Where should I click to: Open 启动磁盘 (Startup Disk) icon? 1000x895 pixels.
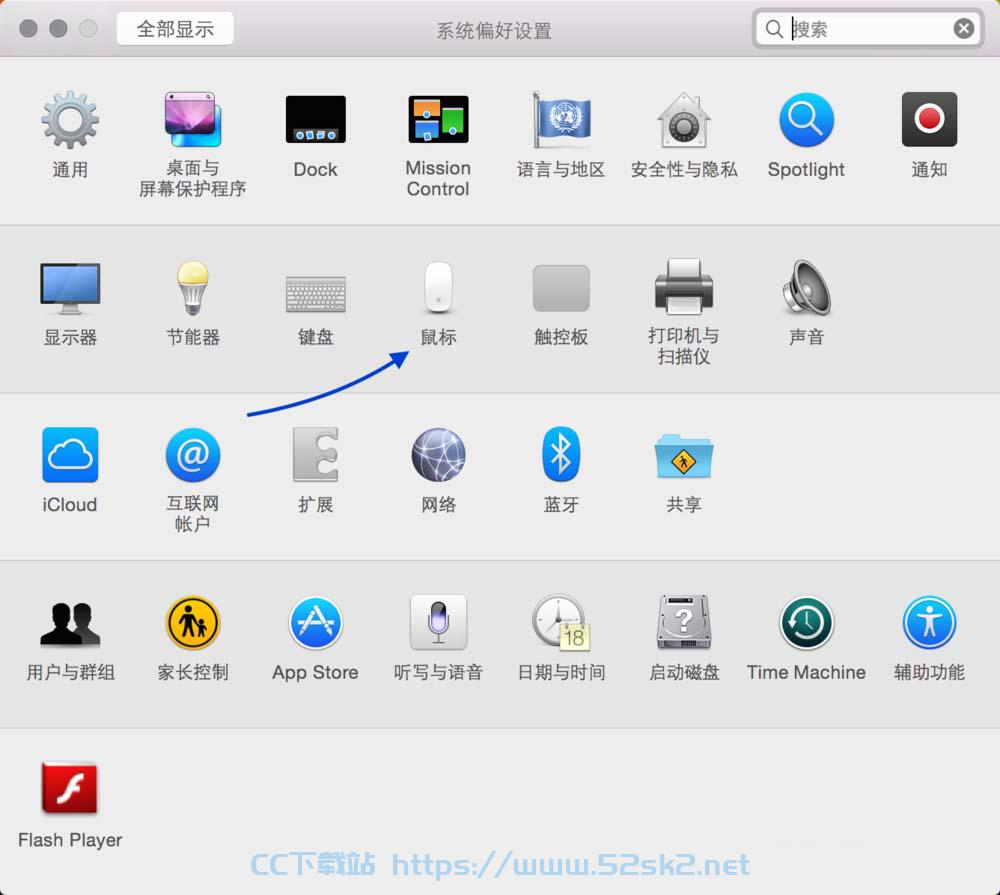coord(684,622)
